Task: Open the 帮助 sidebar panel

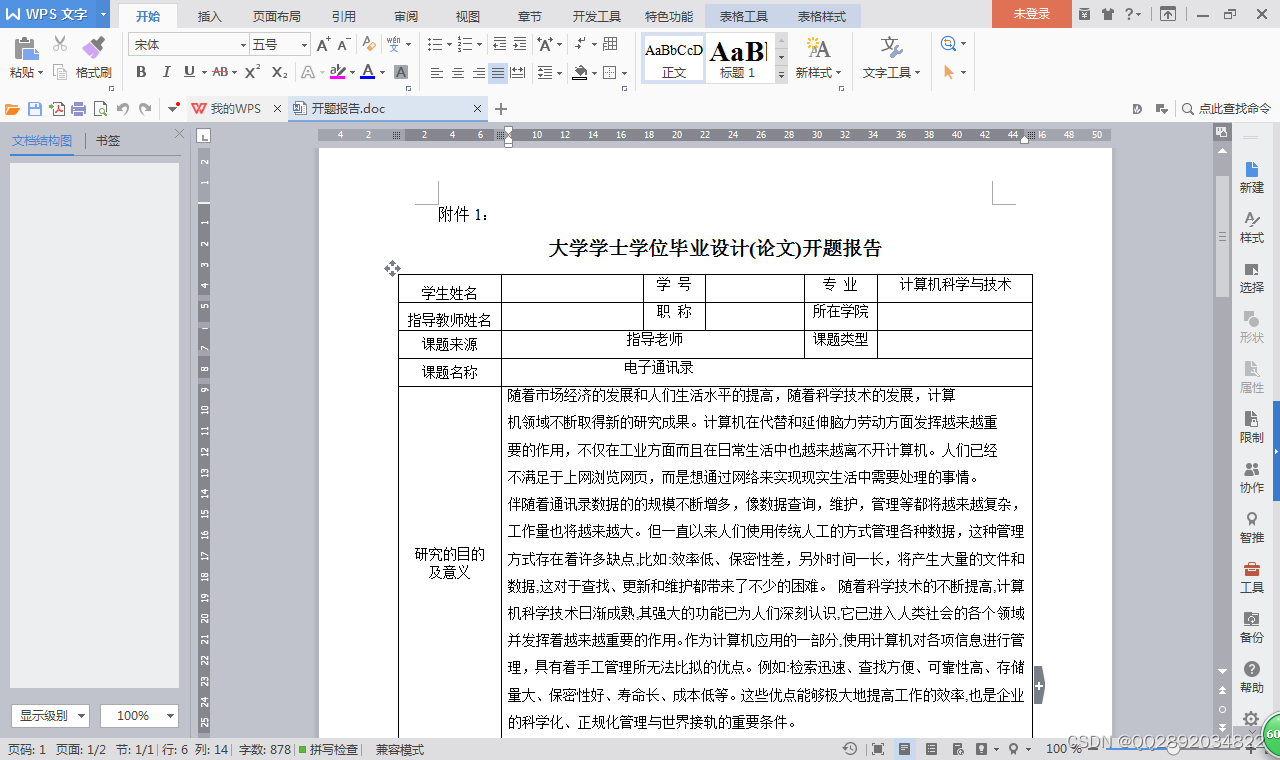Action: point(1252,678)
